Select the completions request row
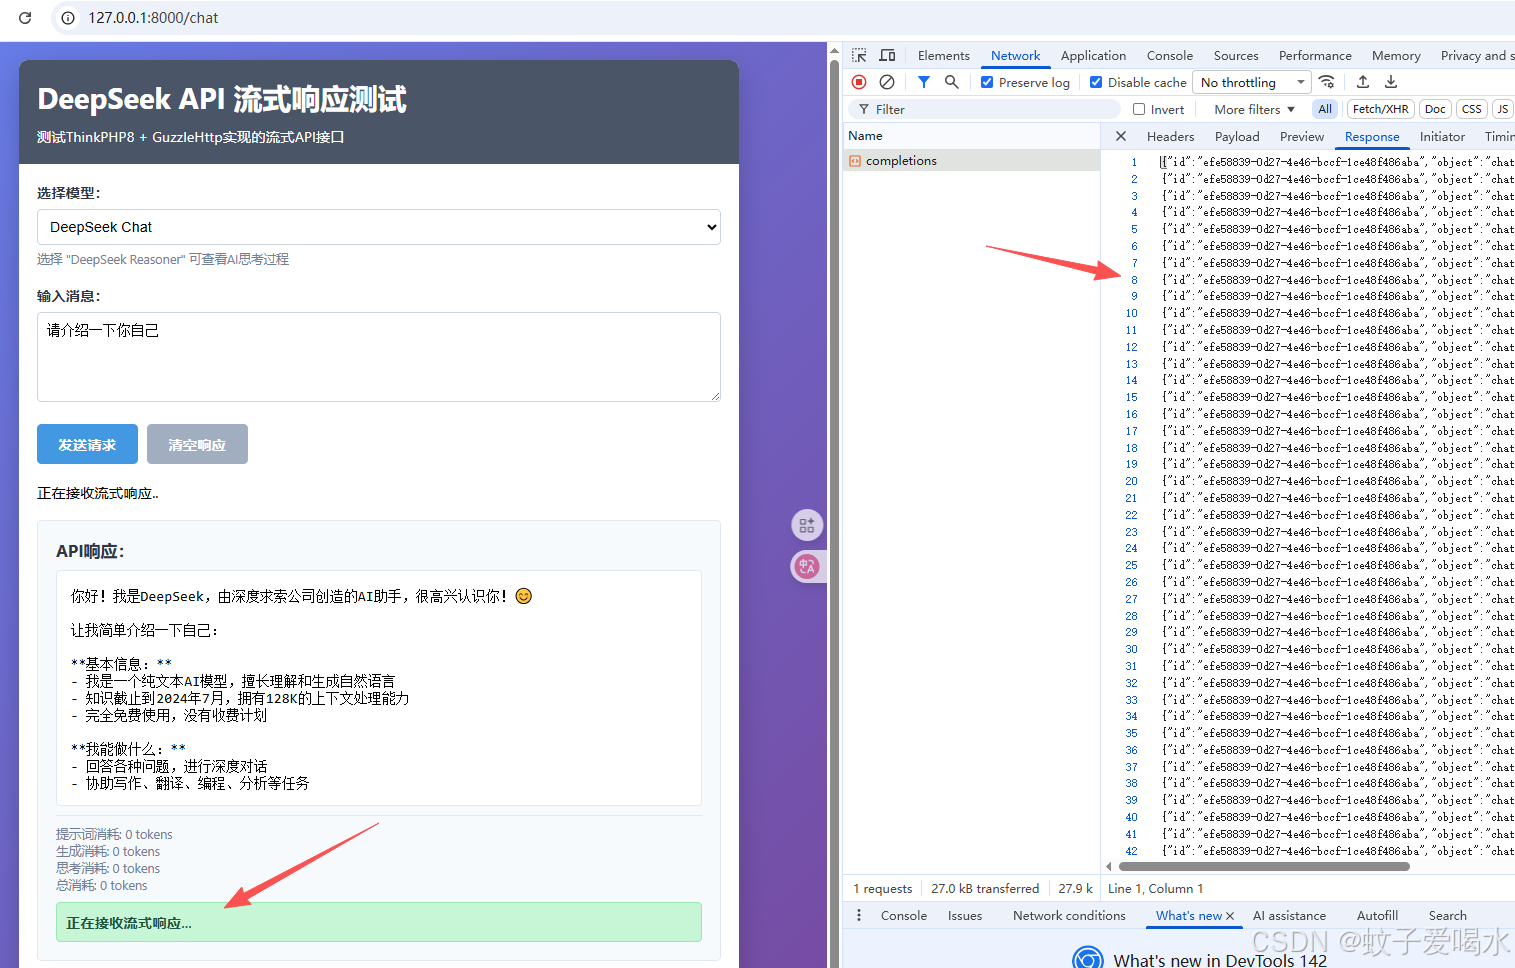The image size is (1515, 968). tap(971, 160)
